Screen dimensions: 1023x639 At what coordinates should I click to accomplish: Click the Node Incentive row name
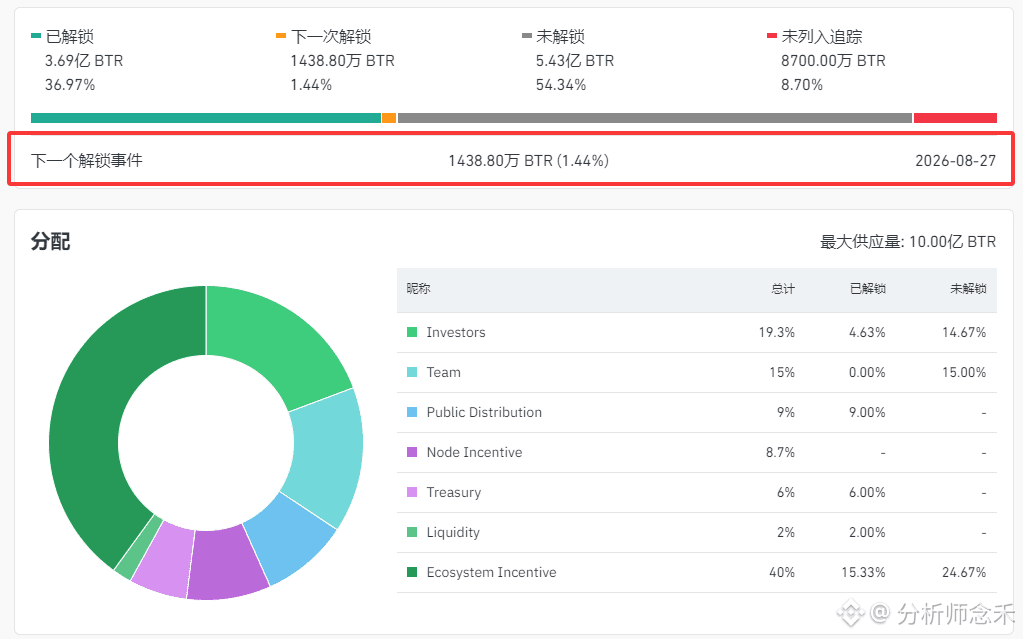474,452
